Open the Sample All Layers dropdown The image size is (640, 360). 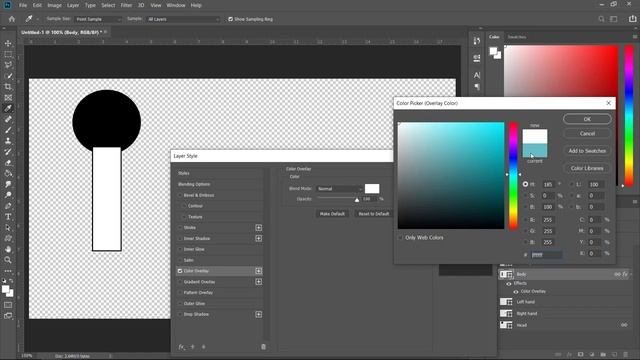(182, 19)
